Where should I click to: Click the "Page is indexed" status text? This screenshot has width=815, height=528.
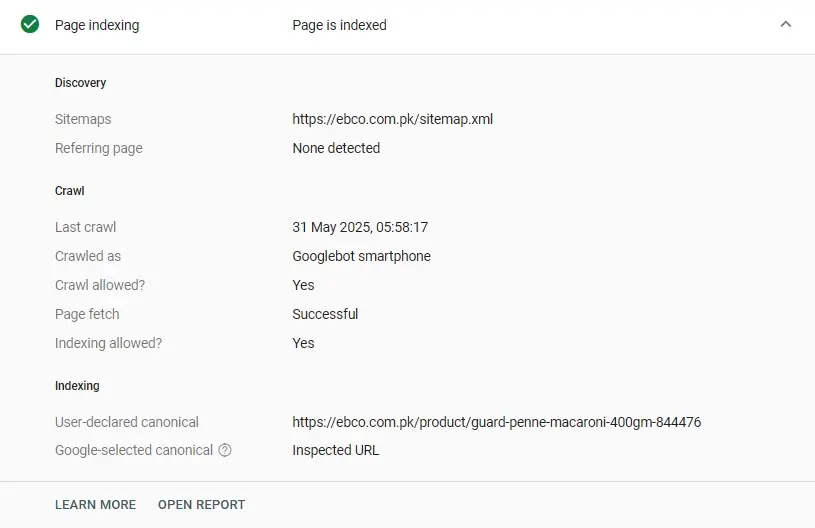[x=339, y=25]
